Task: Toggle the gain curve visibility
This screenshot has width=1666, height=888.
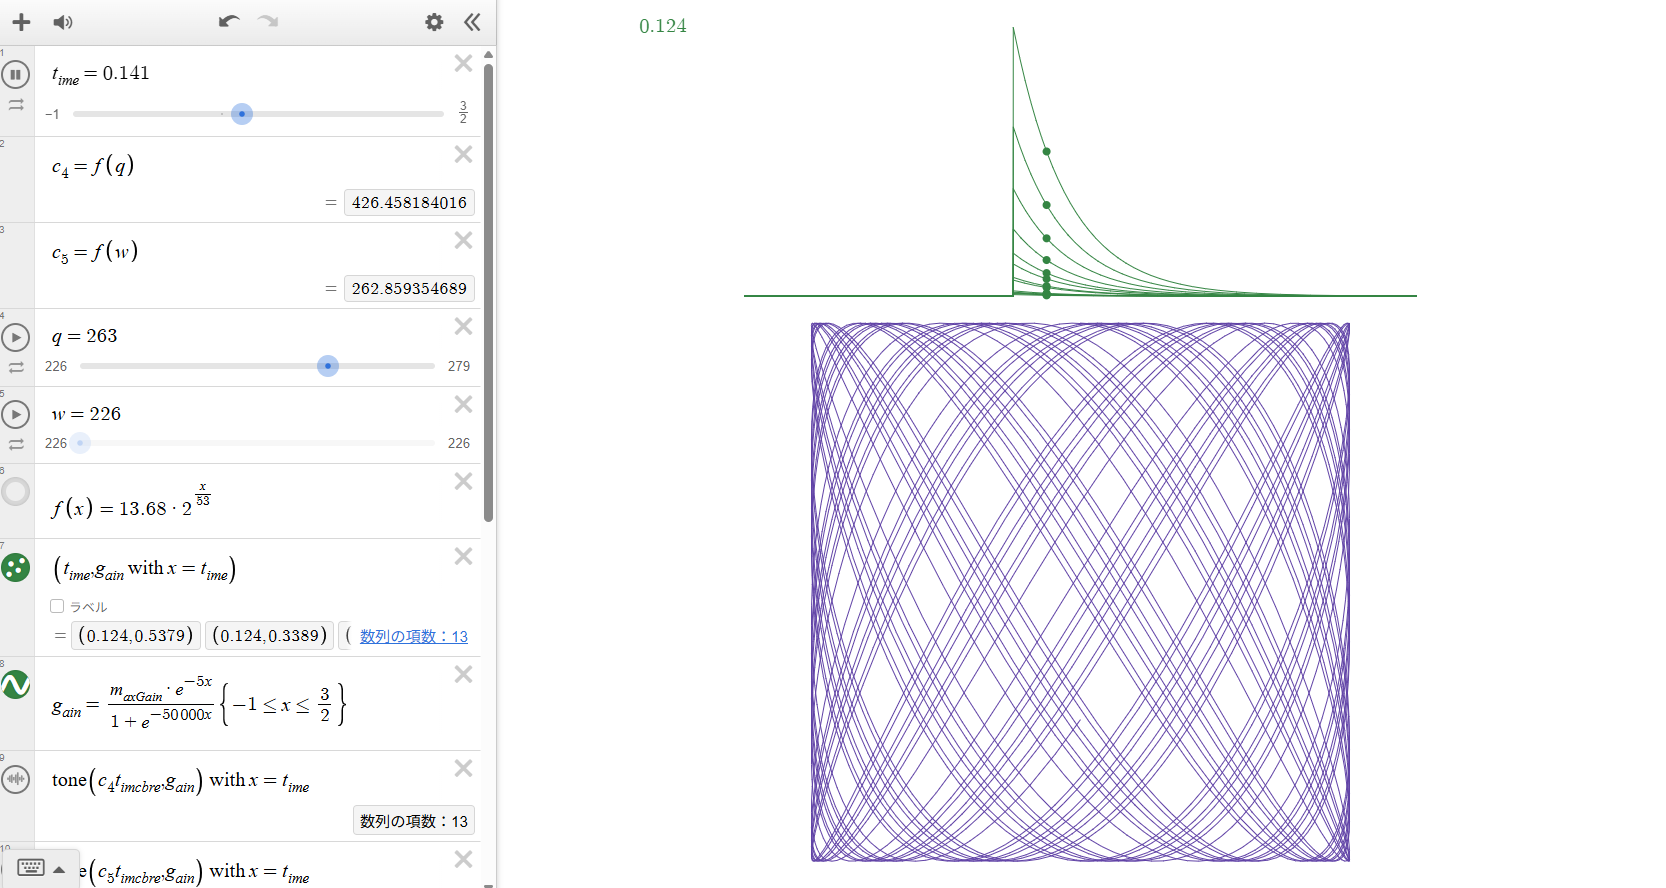Action: click(16, 685)
